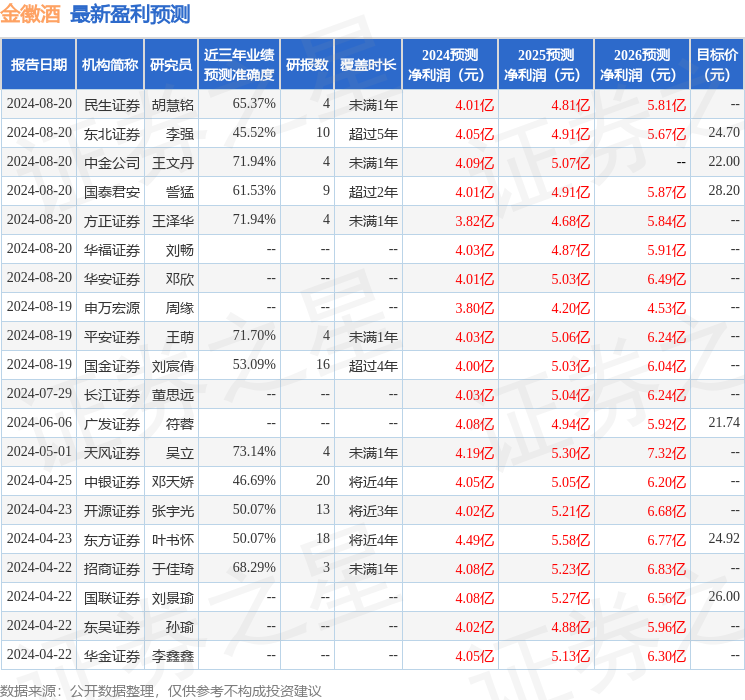745x700 pixels.
Task: Select the 广发证券 institution cell
Action: 112,424
